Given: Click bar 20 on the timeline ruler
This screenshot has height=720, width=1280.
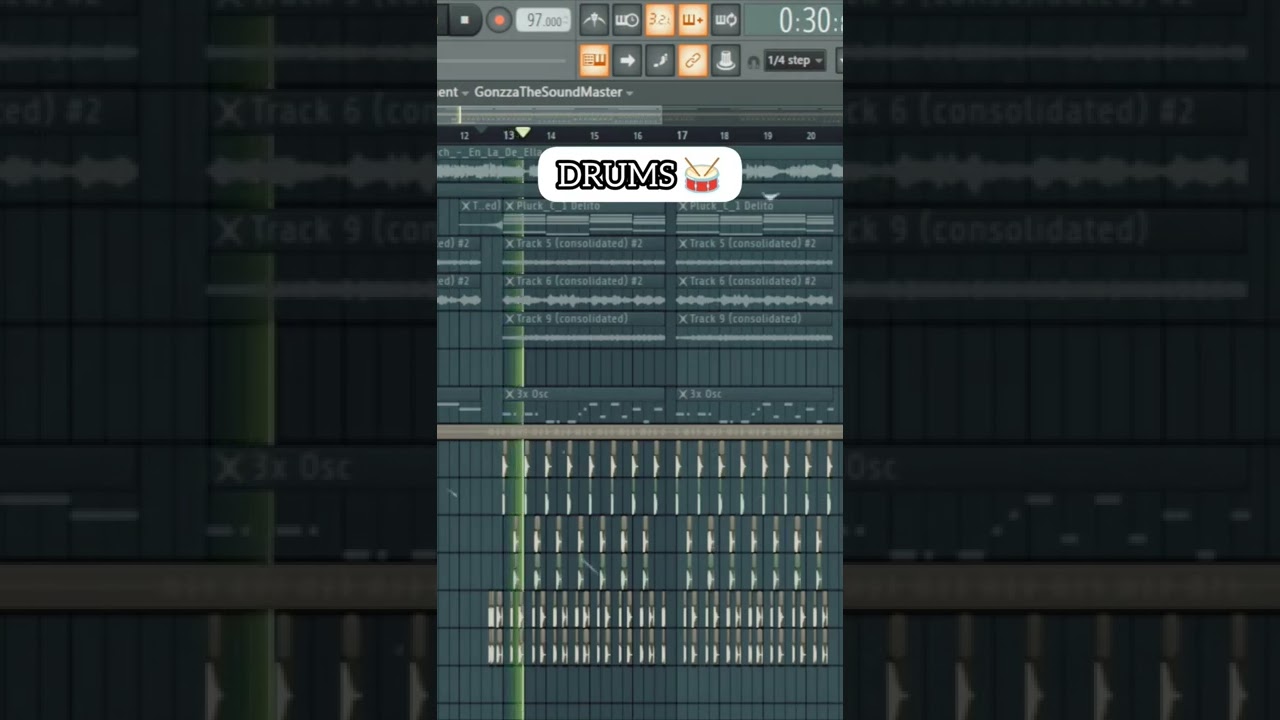Looking at the screenshot, I should [x=811, y=136].
